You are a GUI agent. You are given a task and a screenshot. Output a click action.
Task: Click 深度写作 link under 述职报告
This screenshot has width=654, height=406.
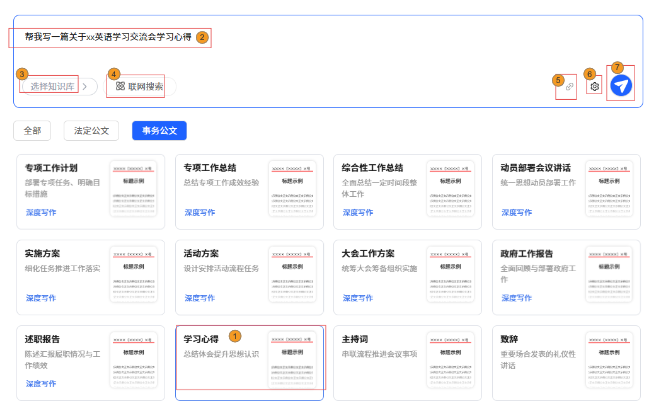pos(41,383)
